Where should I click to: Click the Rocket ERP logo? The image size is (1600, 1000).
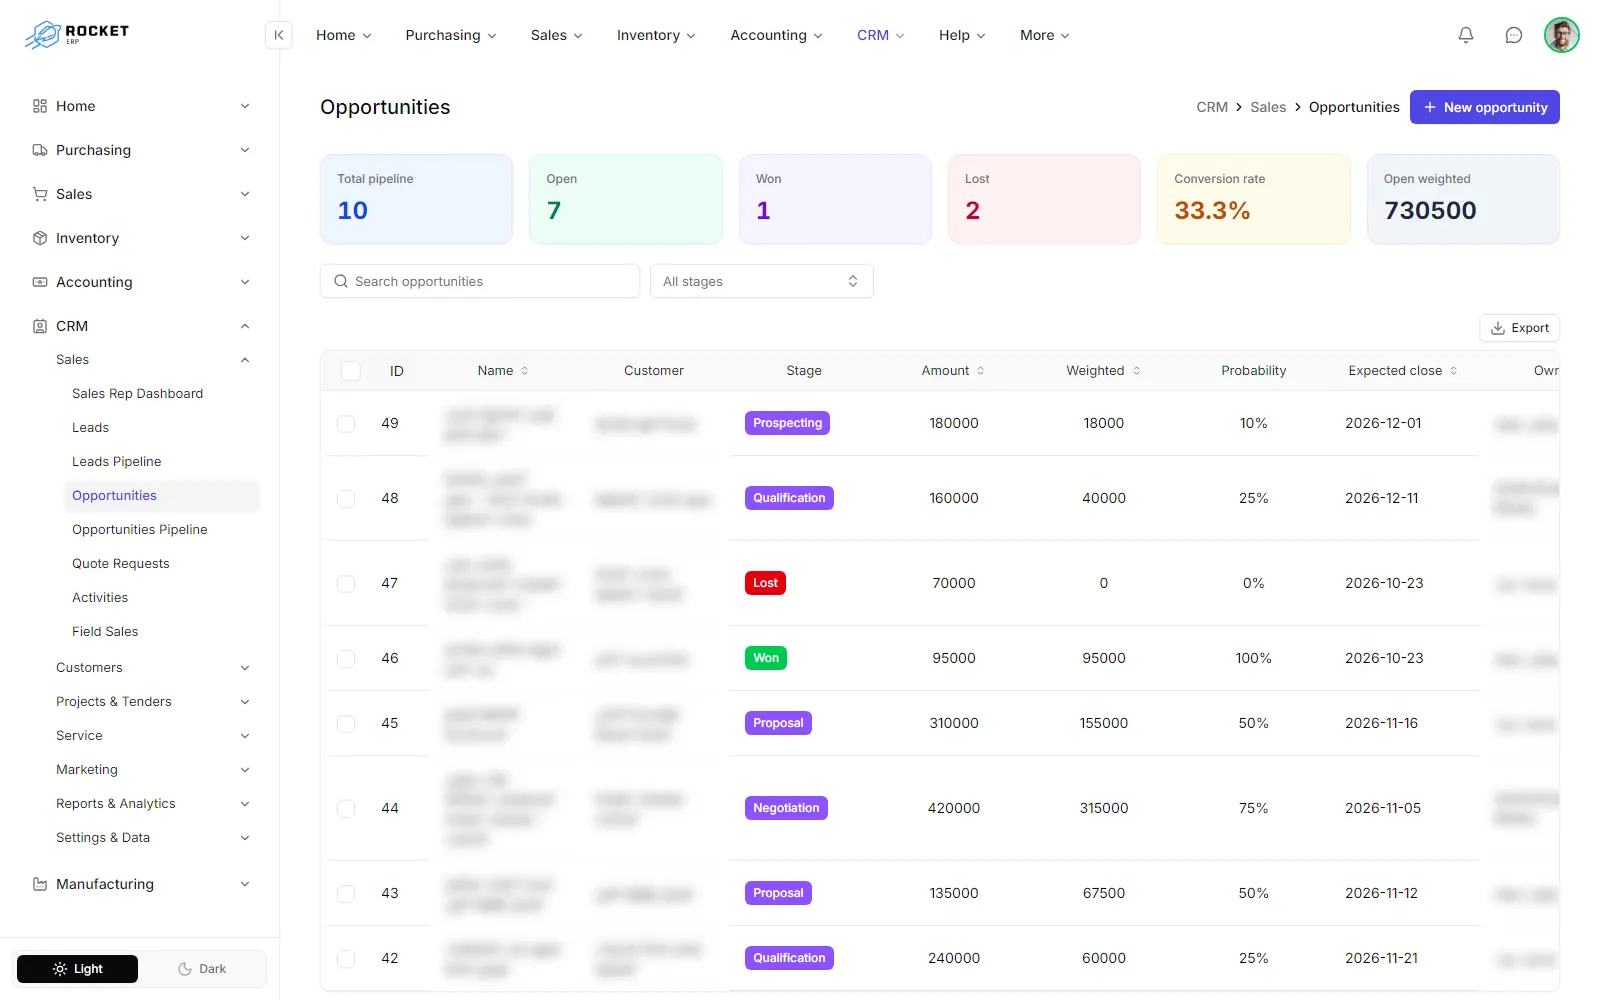click(77, 35)
